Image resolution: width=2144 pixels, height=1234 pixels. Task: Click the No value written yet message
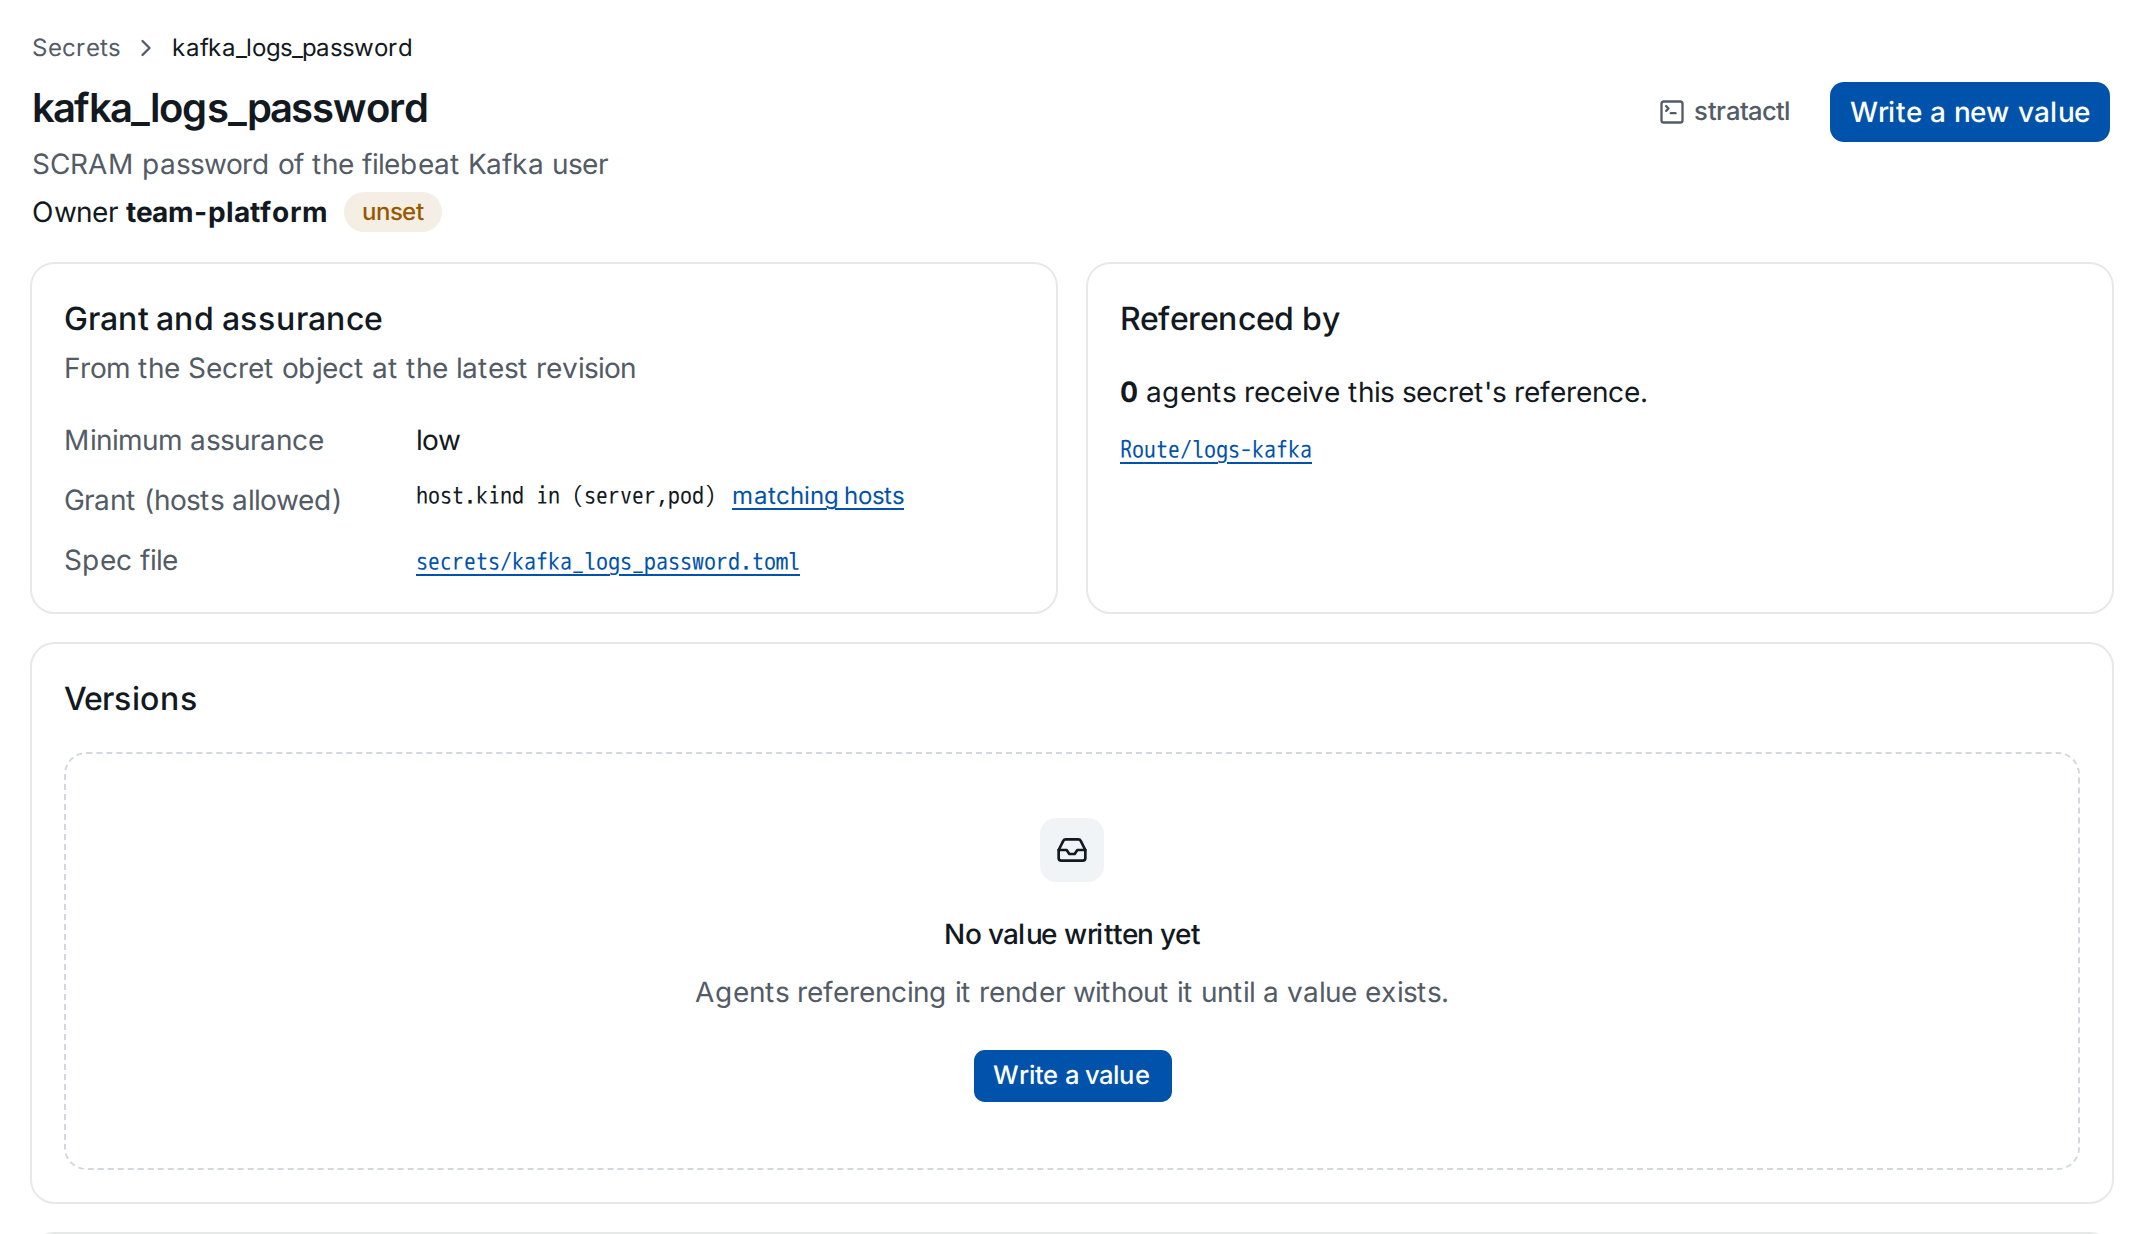point(1072,934)
